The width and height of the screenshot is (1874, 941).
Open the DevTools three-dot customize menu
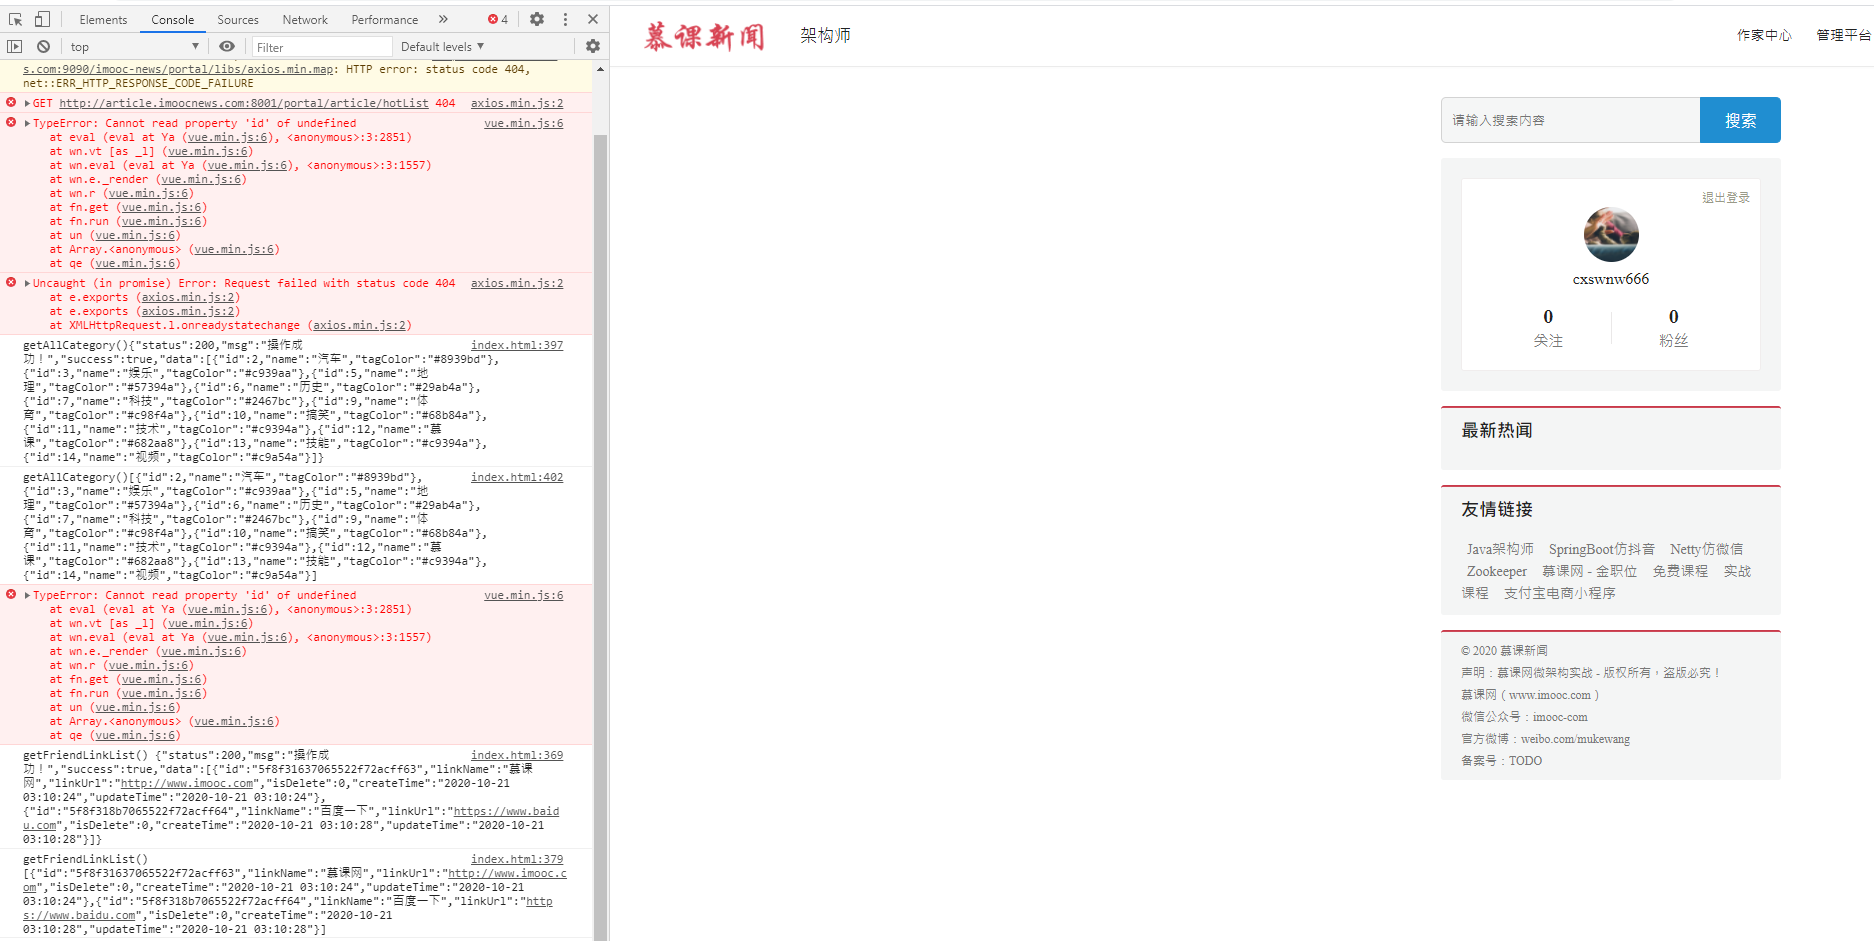tap(565, 19)
